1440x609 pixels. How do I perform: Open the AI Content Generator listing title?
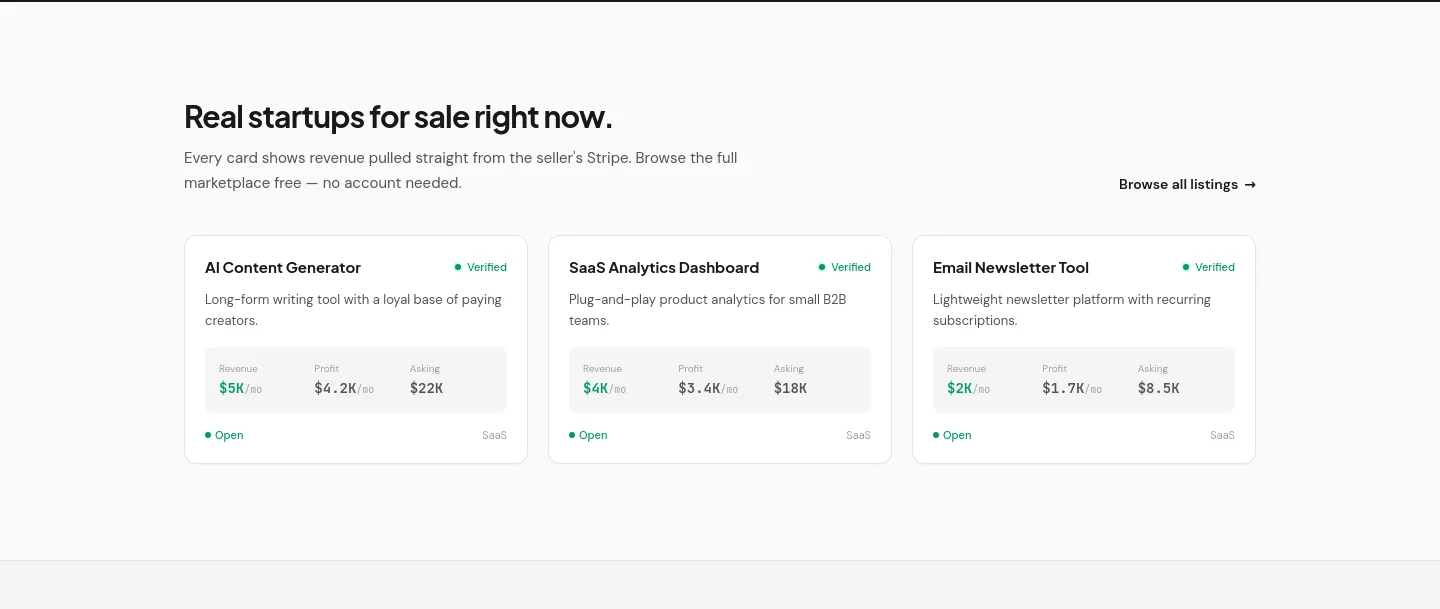[x=283, y=268]
